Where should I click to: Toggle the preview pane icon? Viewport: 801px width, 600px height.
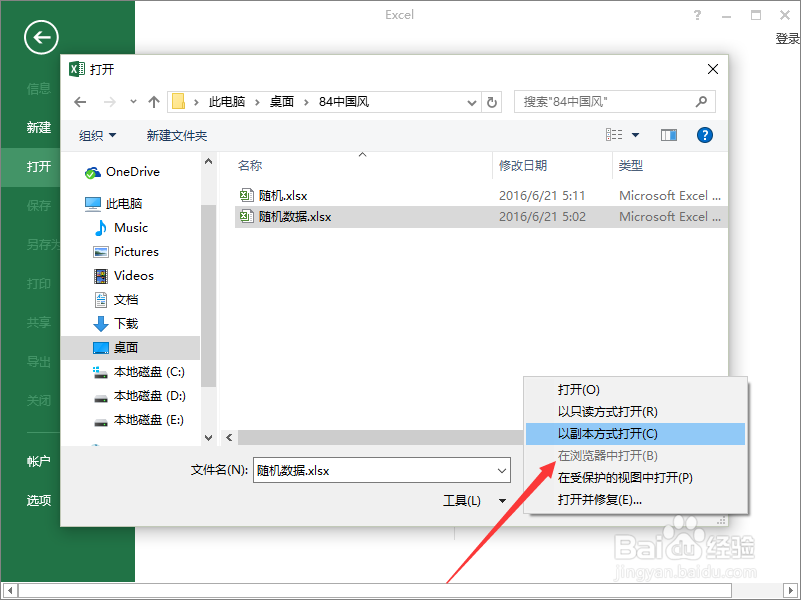[x=668, y=134]
